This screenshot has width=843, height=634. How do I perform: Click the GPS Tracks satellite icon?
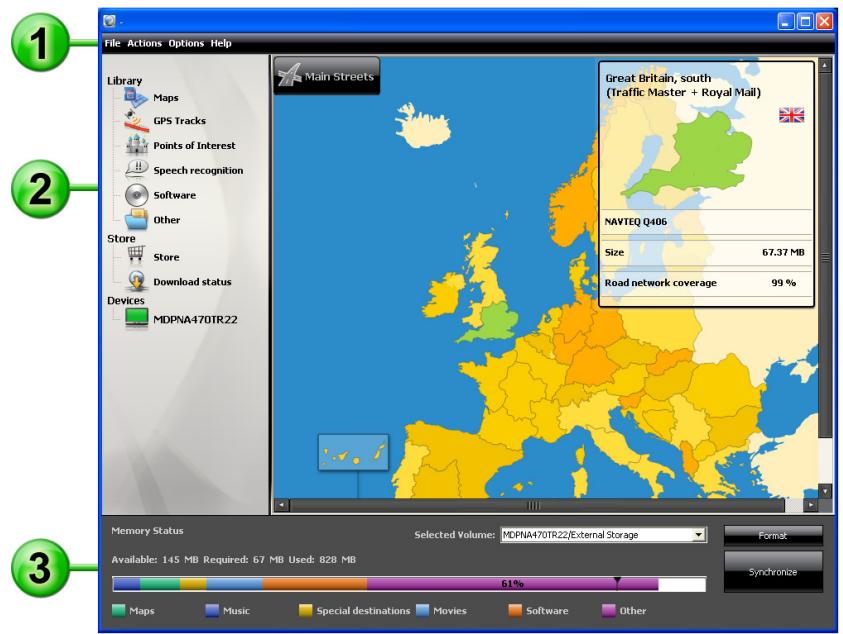point(135,121)
